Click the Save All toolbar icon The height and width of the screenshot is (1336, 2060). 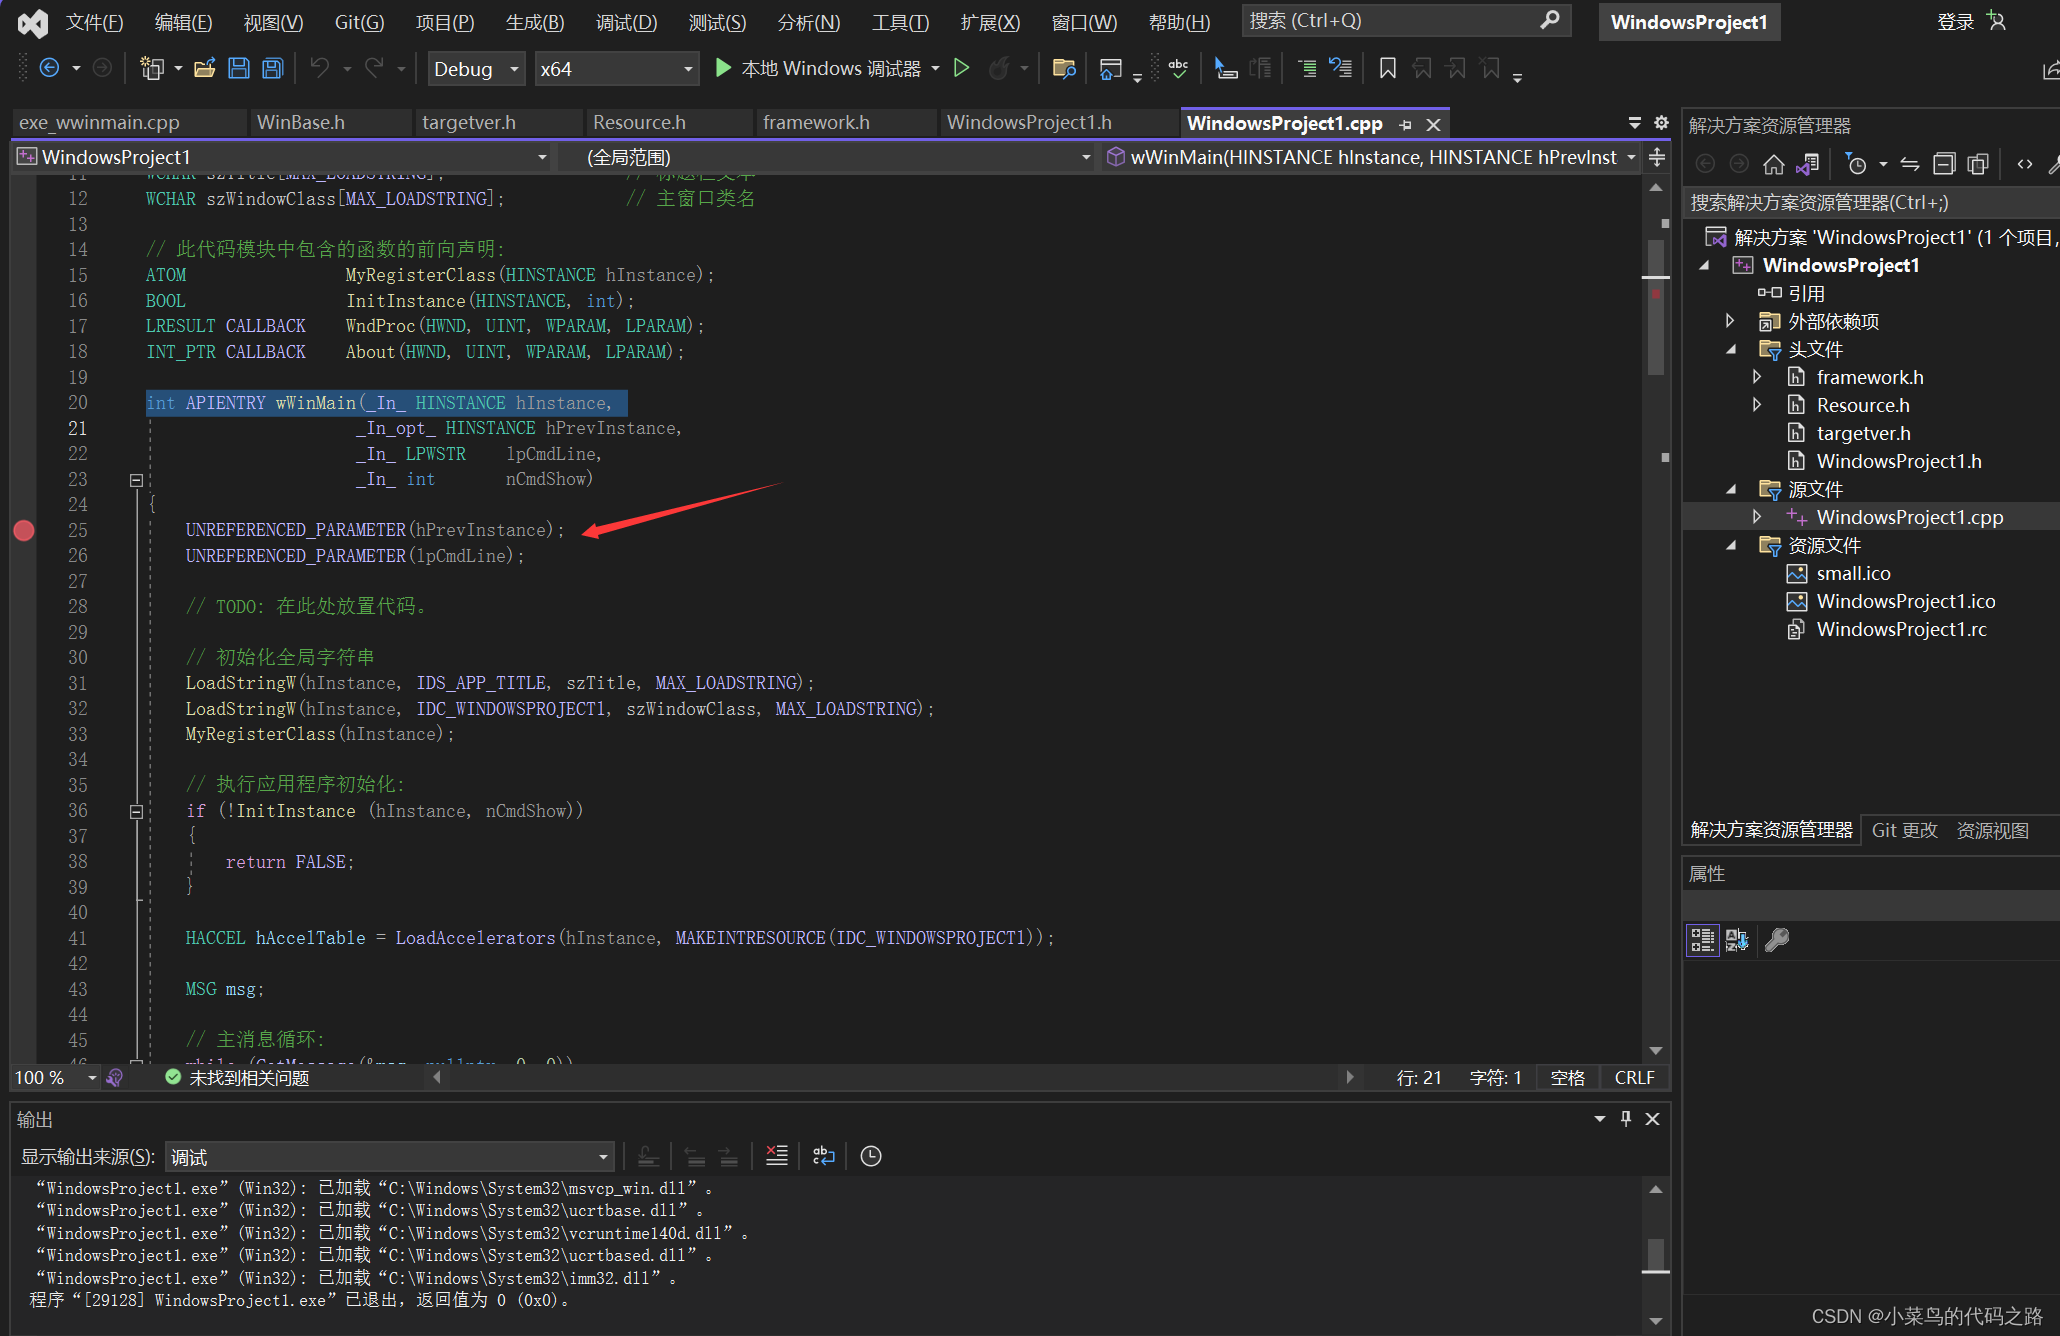tap(272, 68)
